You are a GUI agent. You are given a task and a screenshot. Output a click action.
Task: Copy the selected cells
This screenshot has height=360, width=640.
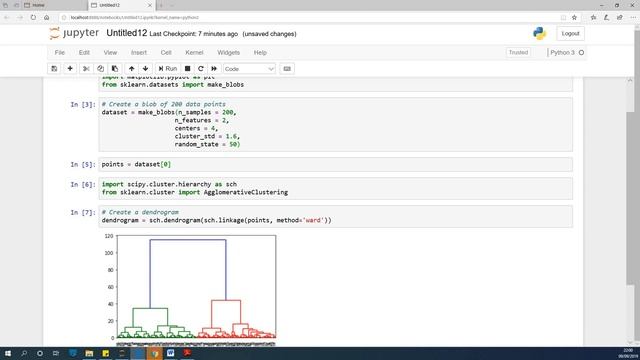coord(100,69)
